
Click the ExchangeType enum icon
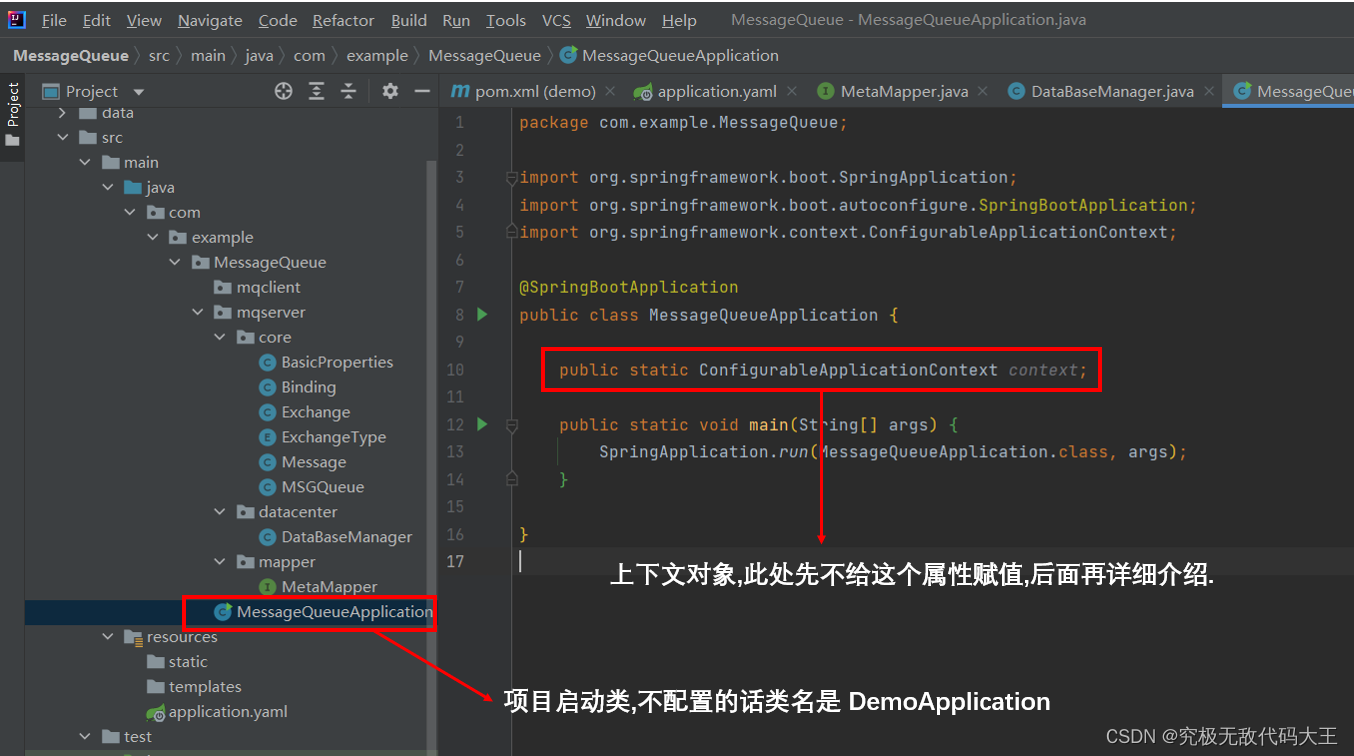(x=267, y=437)
